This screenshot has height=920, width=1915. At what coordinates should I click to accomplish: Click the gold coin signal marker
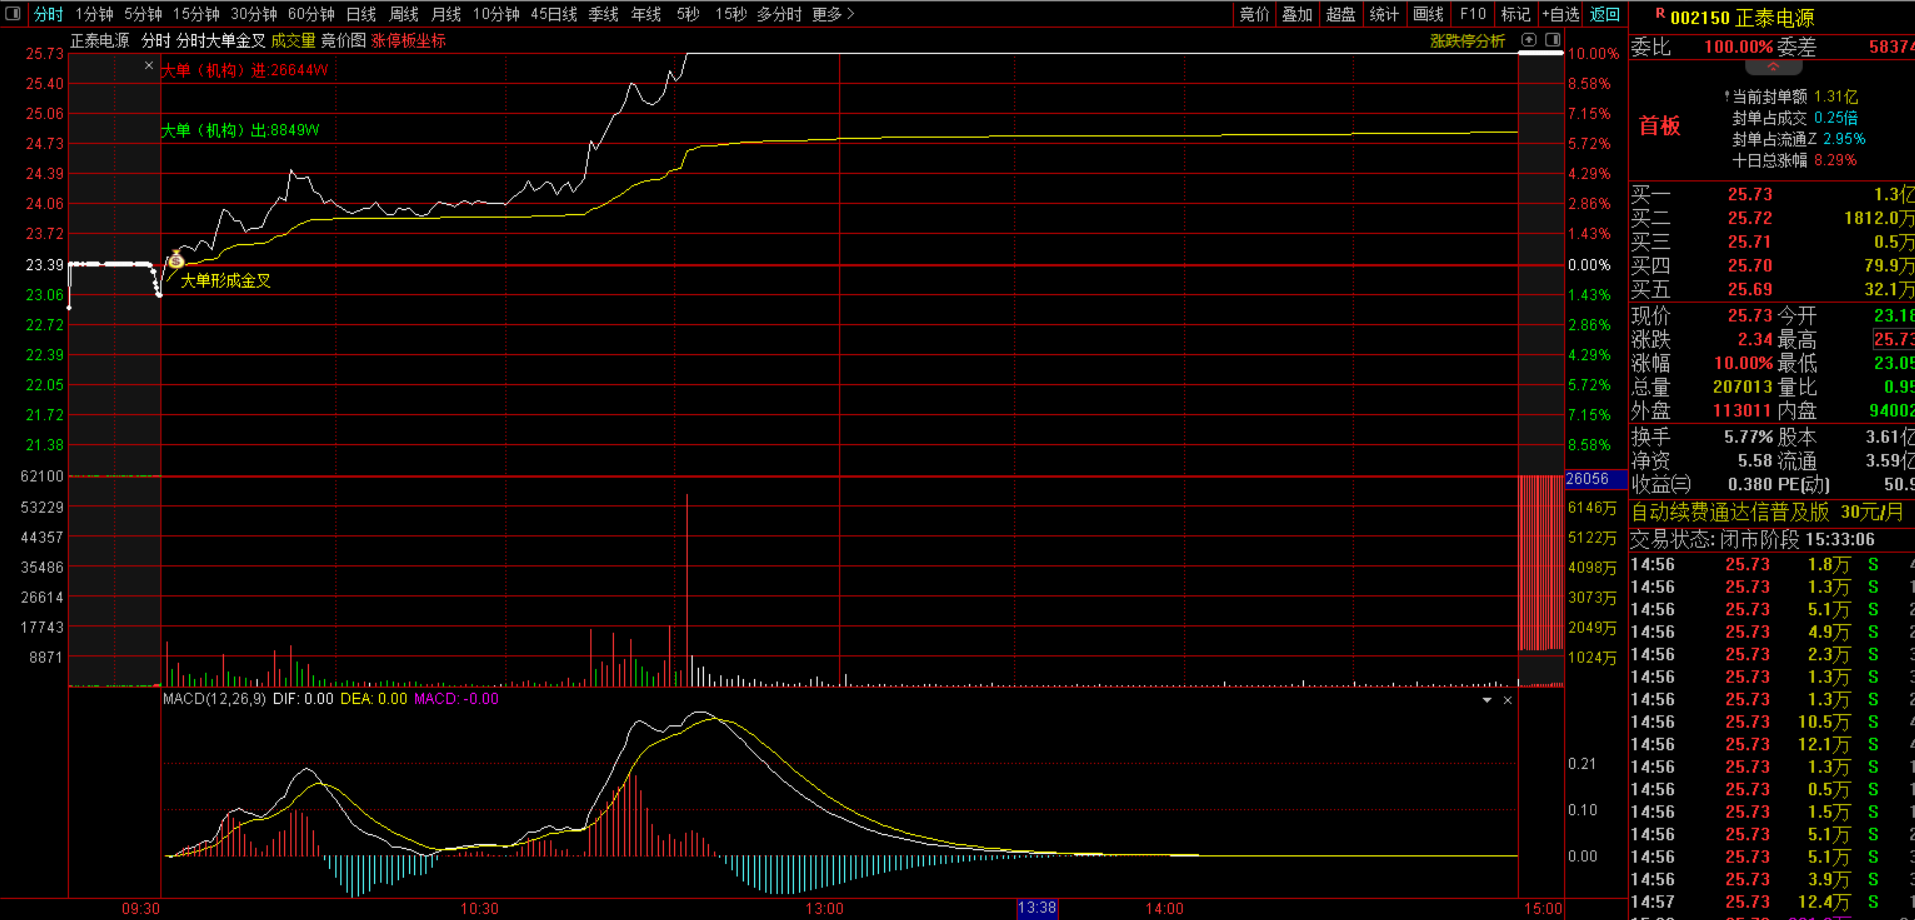point(176,261)
